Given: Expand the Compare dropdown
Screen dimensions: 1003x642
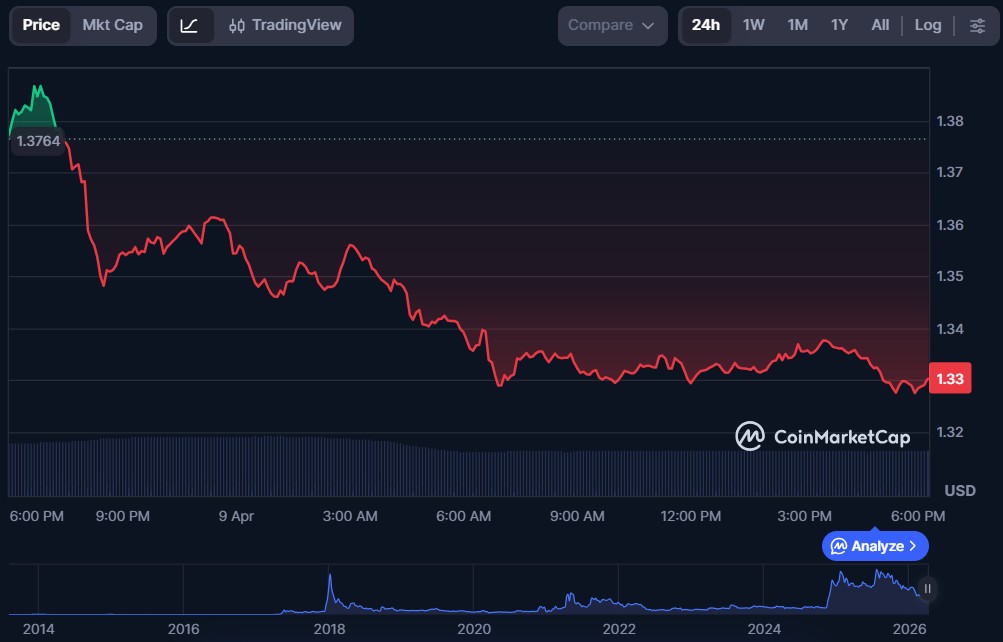Looking at the screenshot, I should 612,25.
